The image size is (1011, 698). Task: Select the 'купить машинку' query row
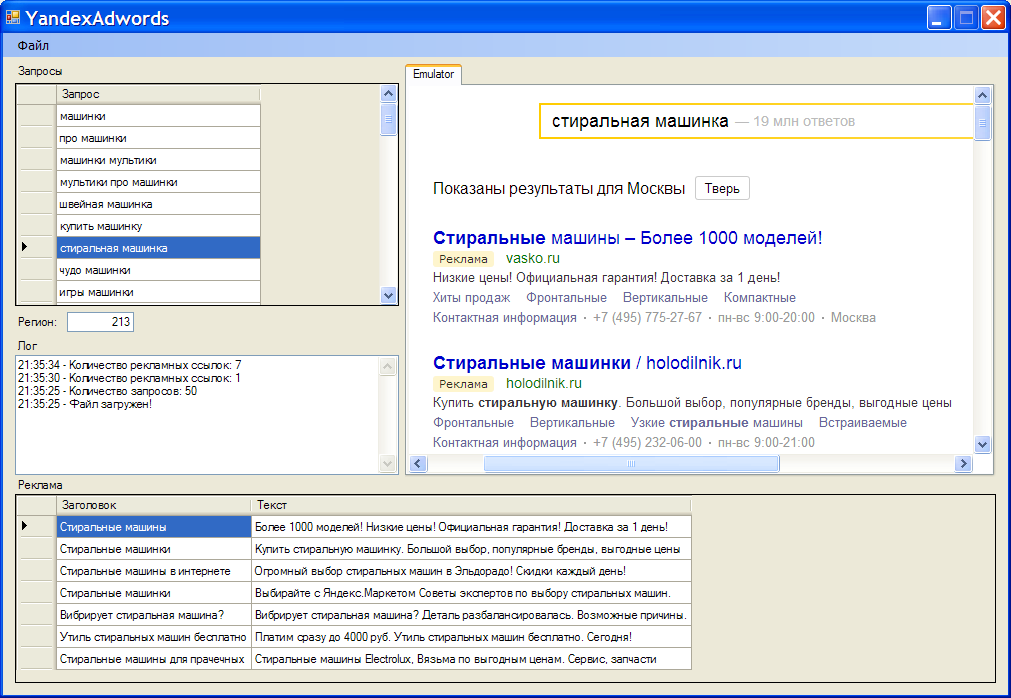tap(158, 226)
